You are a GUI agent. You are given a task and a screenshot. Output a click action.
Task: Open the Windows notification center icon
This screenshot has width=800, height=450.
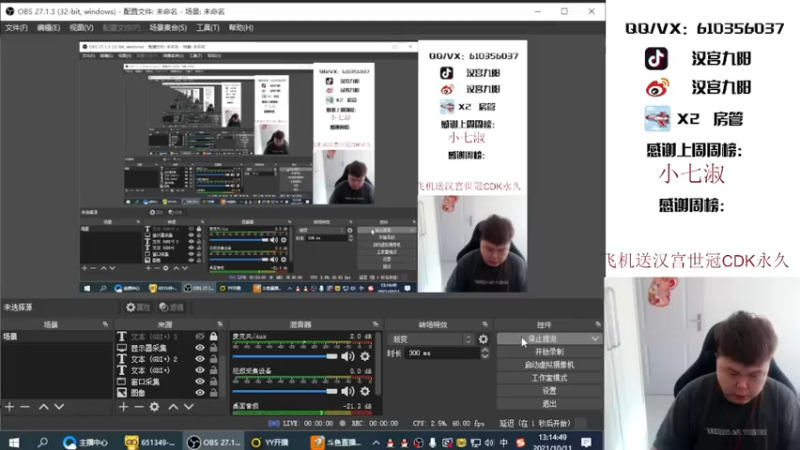pos(586,442)
